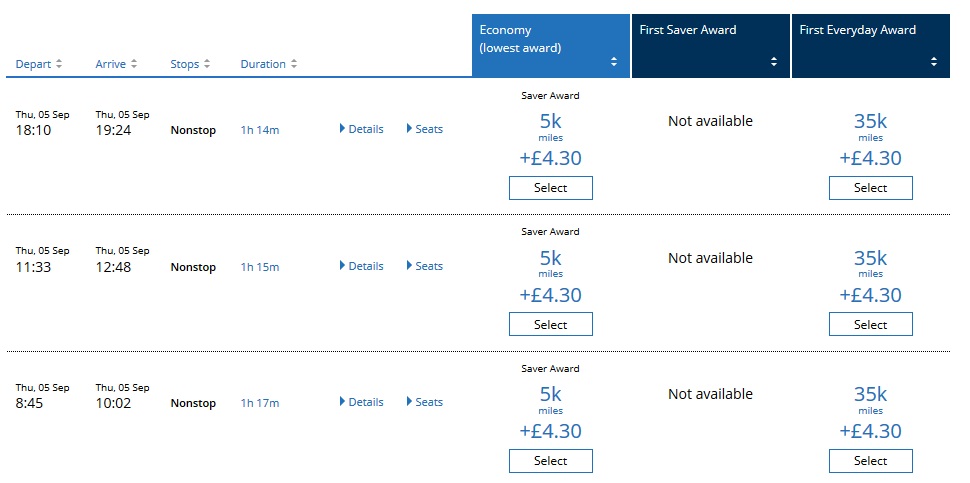The height and width of the screenshot is (483, 970).
Task: Sort by First Everyday Award arrows
Action: click(x=934, y=62)
